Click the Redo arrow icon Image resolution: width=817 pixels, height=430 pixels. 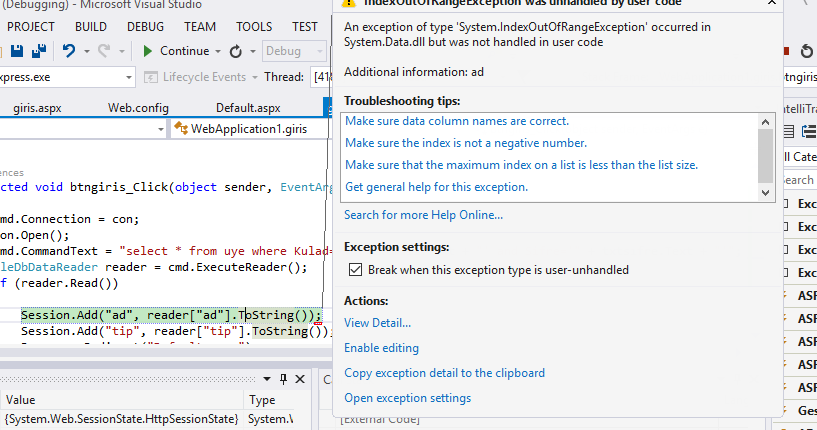click(104, 51)
